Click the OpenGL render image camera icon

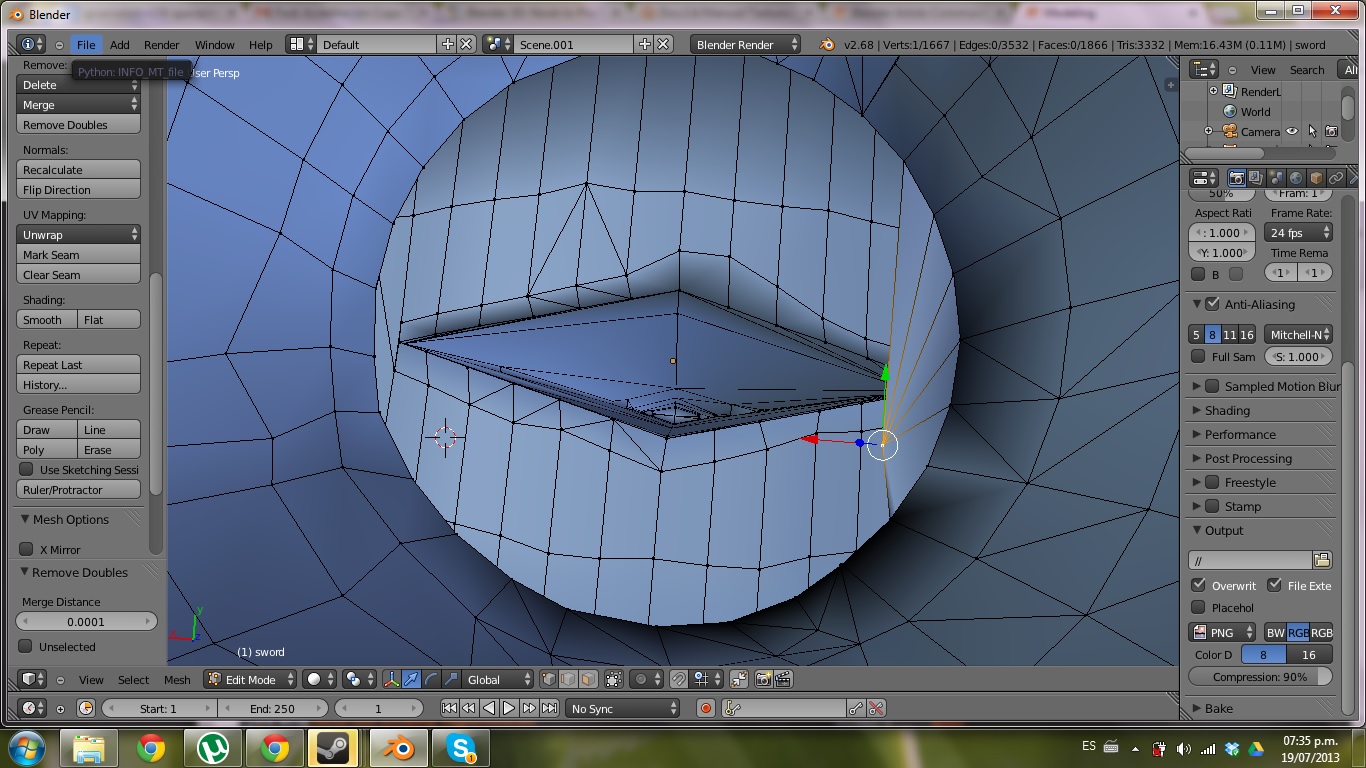point(763,679)
